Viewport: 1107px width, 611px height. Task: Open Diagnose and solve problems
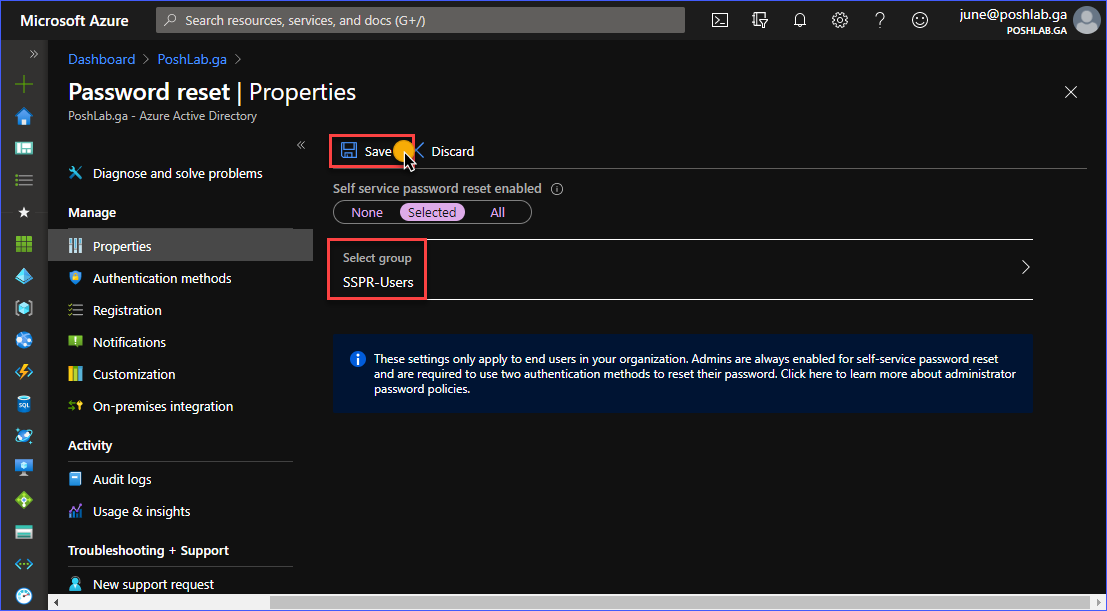178,174
